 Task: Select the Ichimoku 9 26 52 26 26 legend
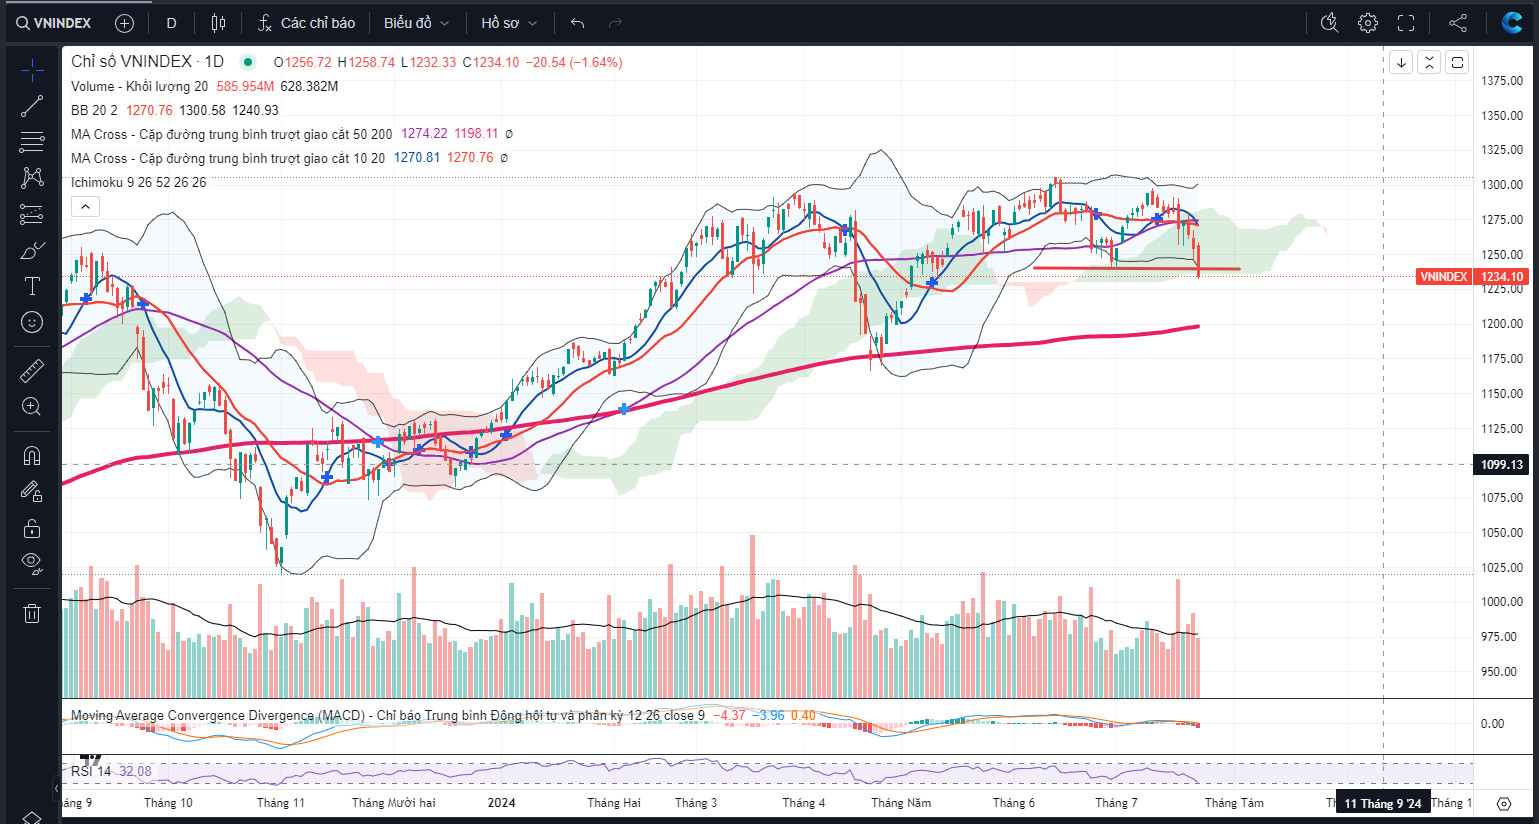[x=138, y=182]
